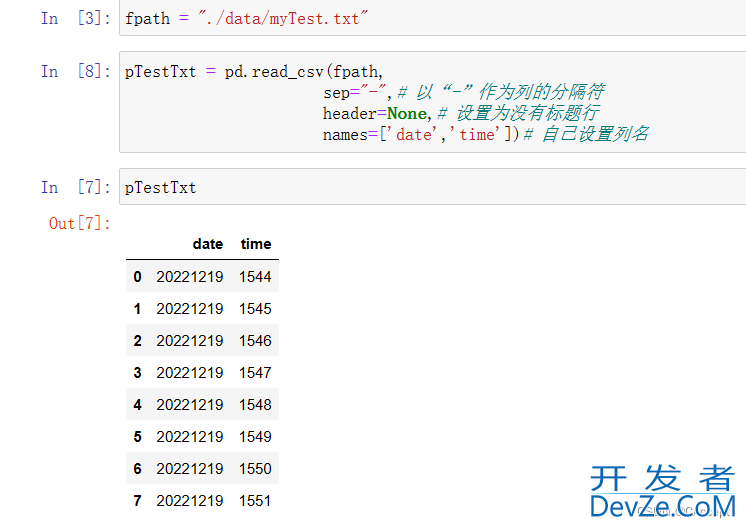
Task: Click index label 1 in dataframe
Action: tap(137, 309)
